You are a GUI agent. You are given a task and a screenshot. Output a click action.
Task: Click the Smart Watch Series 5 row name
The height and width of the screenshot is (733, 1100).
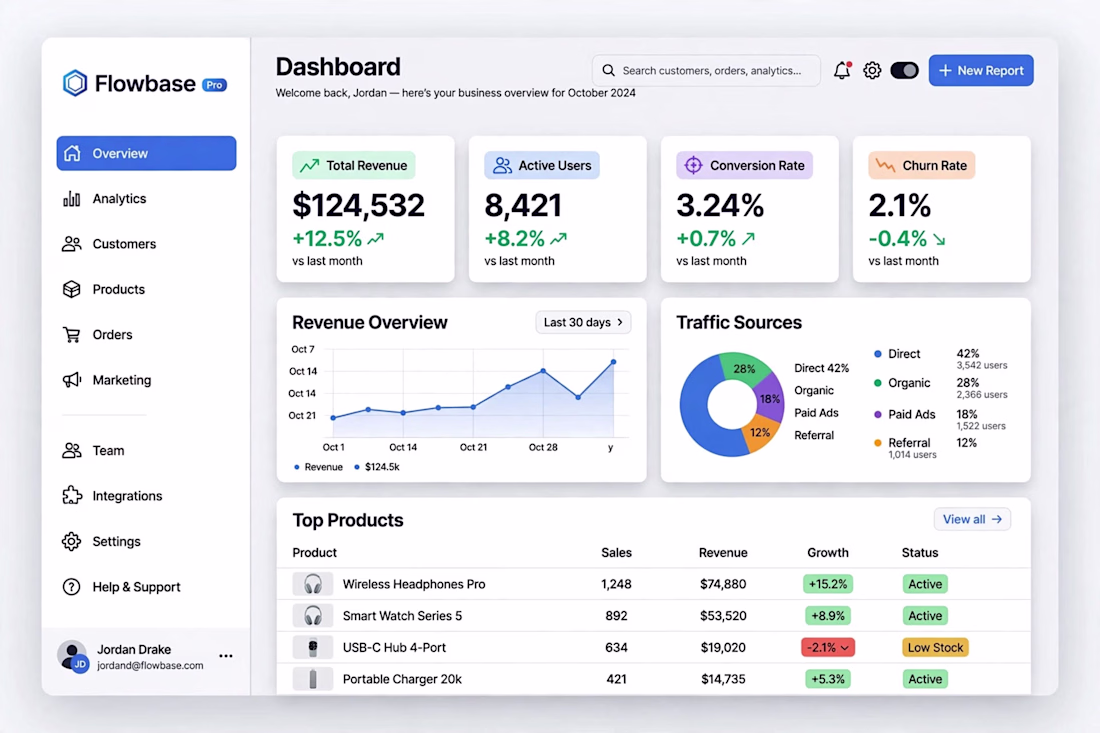(x=403, y=616)
